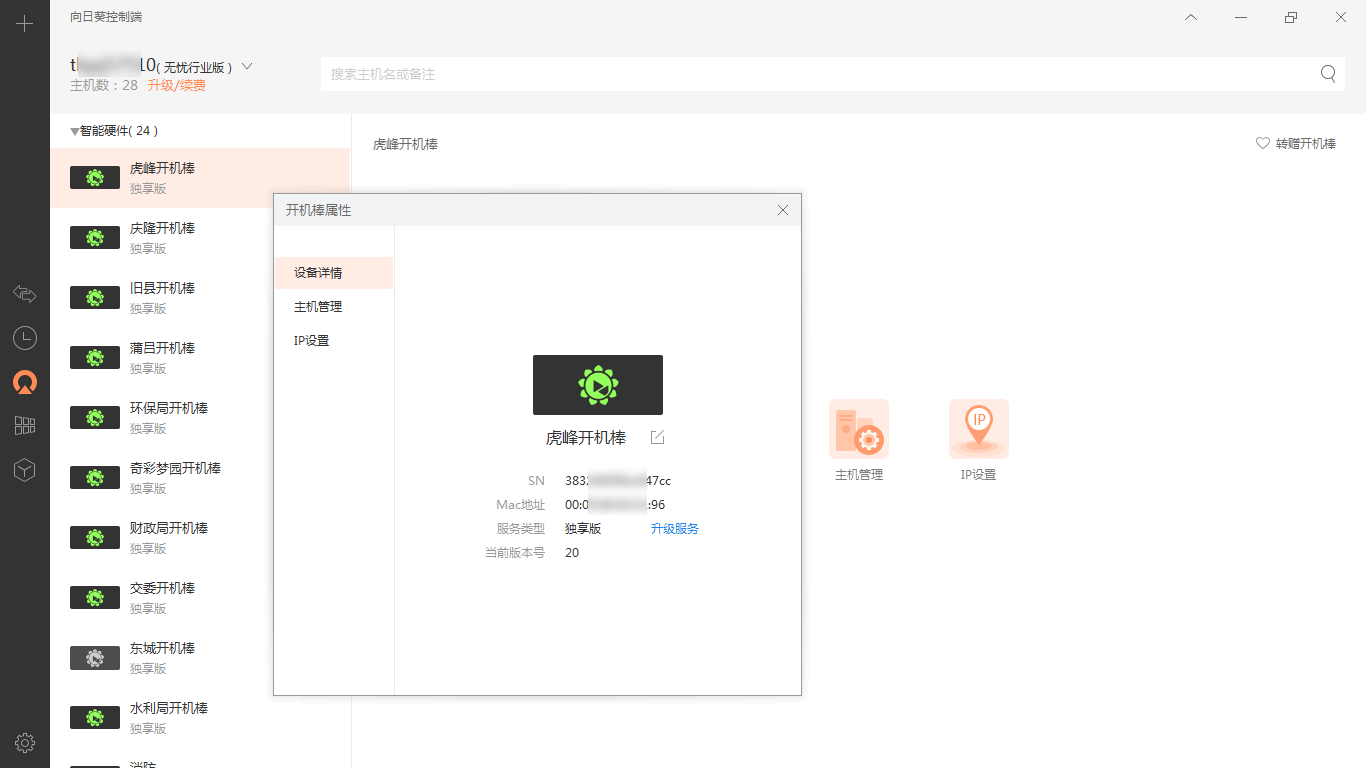Click the 主机数：28 text
Screen dimensions: 1366x768
pos(104,86)
